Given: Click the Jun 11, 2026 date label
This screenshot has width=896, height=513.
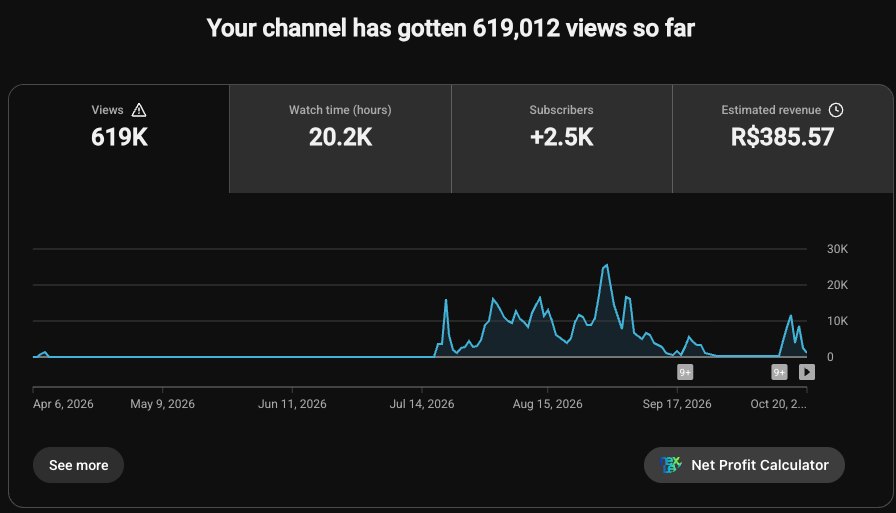Looking at the screenshot, I should click(292, 404).
